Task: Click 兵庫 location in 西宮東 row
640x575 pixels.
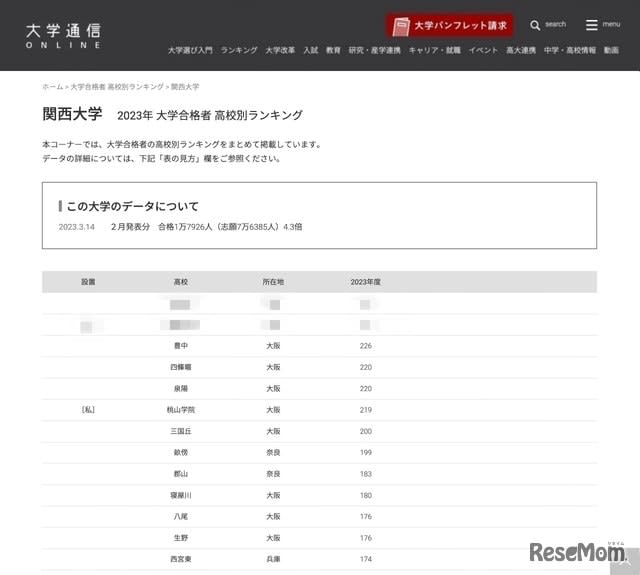Action: coord(273,559)
